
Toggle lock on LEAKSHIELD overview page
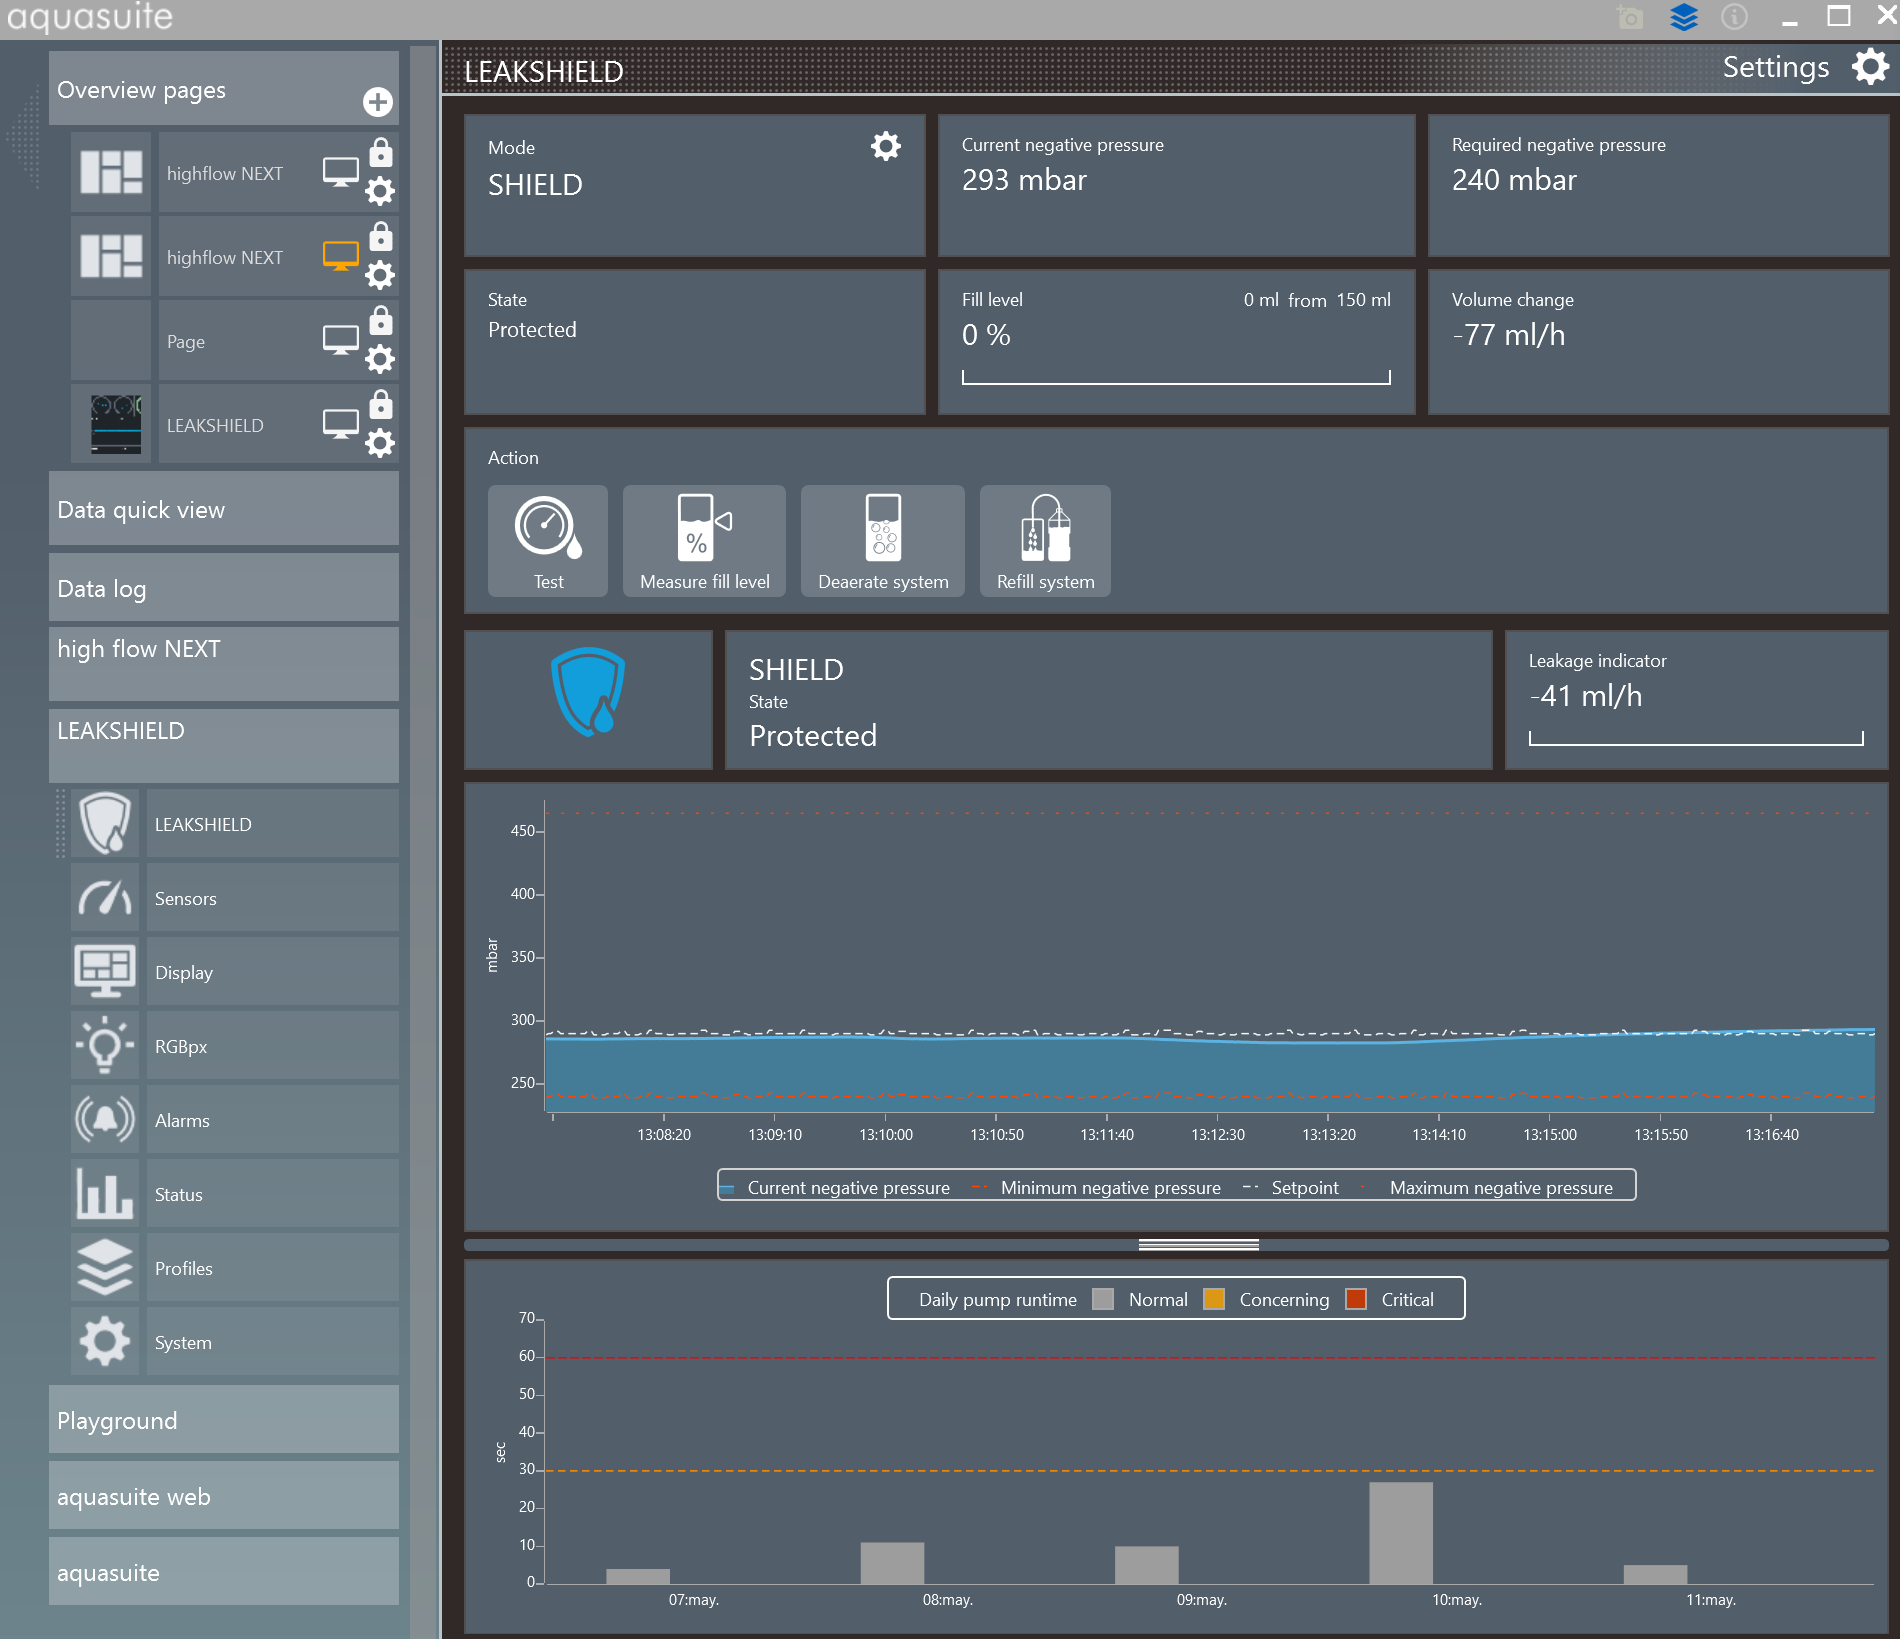tap(381, 404)
